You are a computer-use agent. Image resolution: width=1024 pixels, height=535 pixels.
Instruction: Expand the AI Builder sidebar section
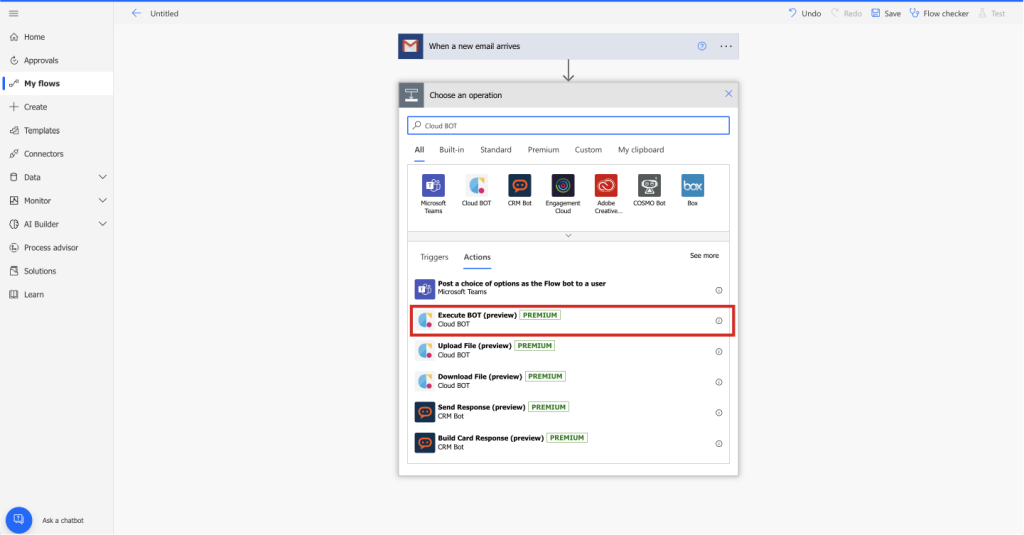click(103, 224)
